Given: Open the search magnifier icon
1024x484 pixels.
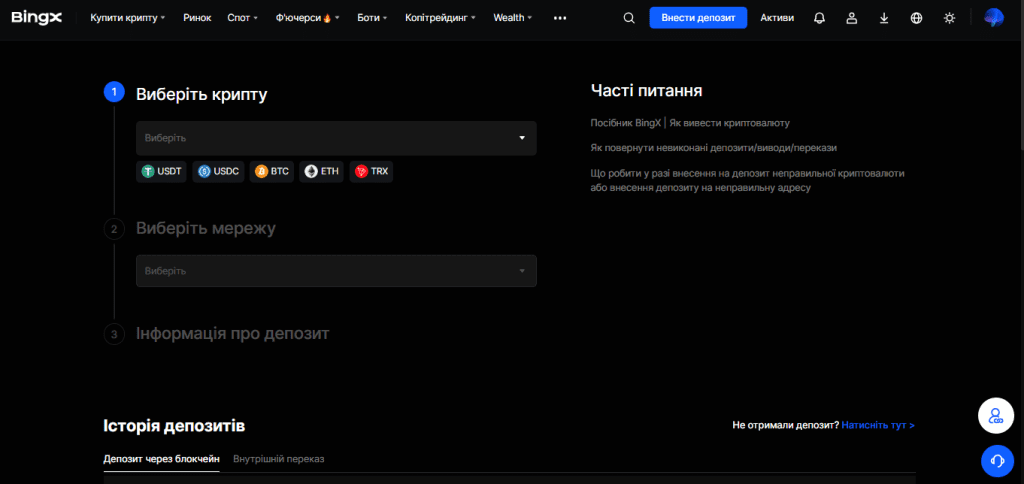Looking at the screenshot, I should (629, 18).
